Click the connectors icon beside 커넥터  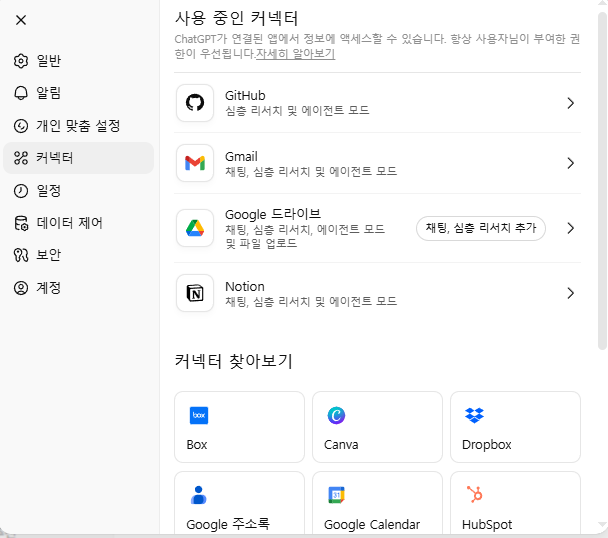tap(21, 158)
